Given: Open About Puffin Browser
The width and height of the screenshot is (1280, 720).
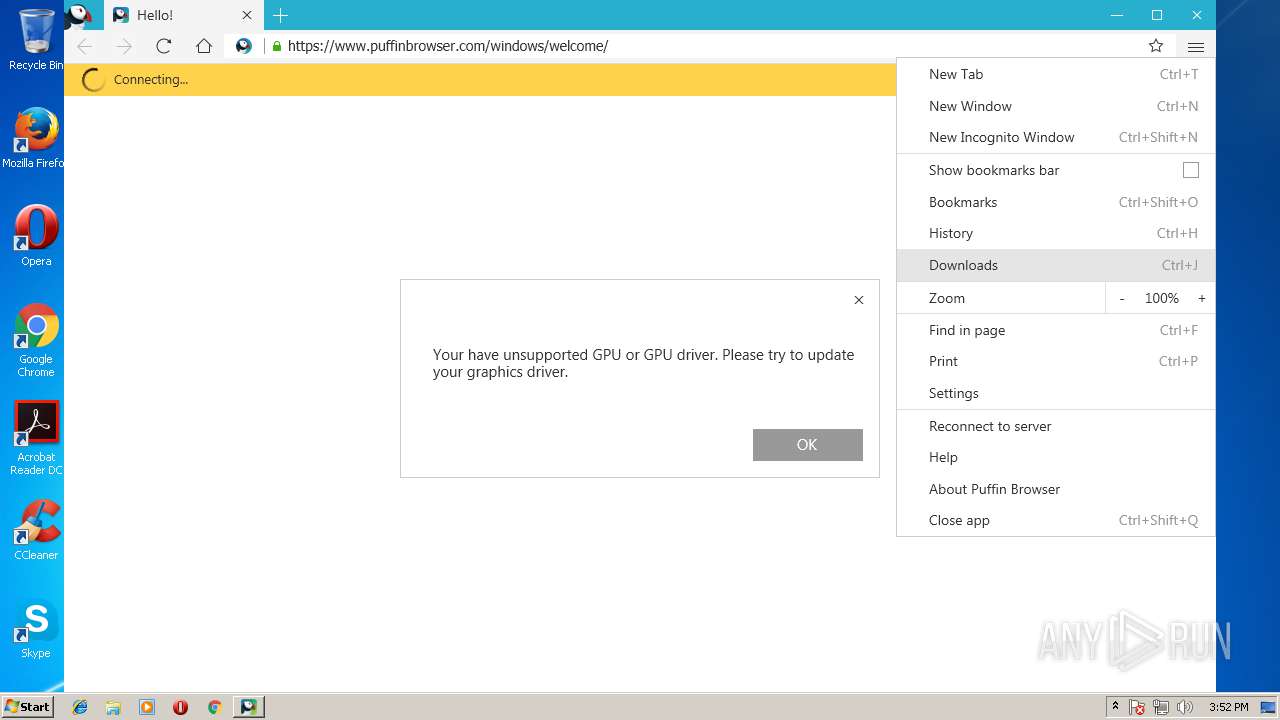Looking at the screenshot, I should coord(1056,489).
